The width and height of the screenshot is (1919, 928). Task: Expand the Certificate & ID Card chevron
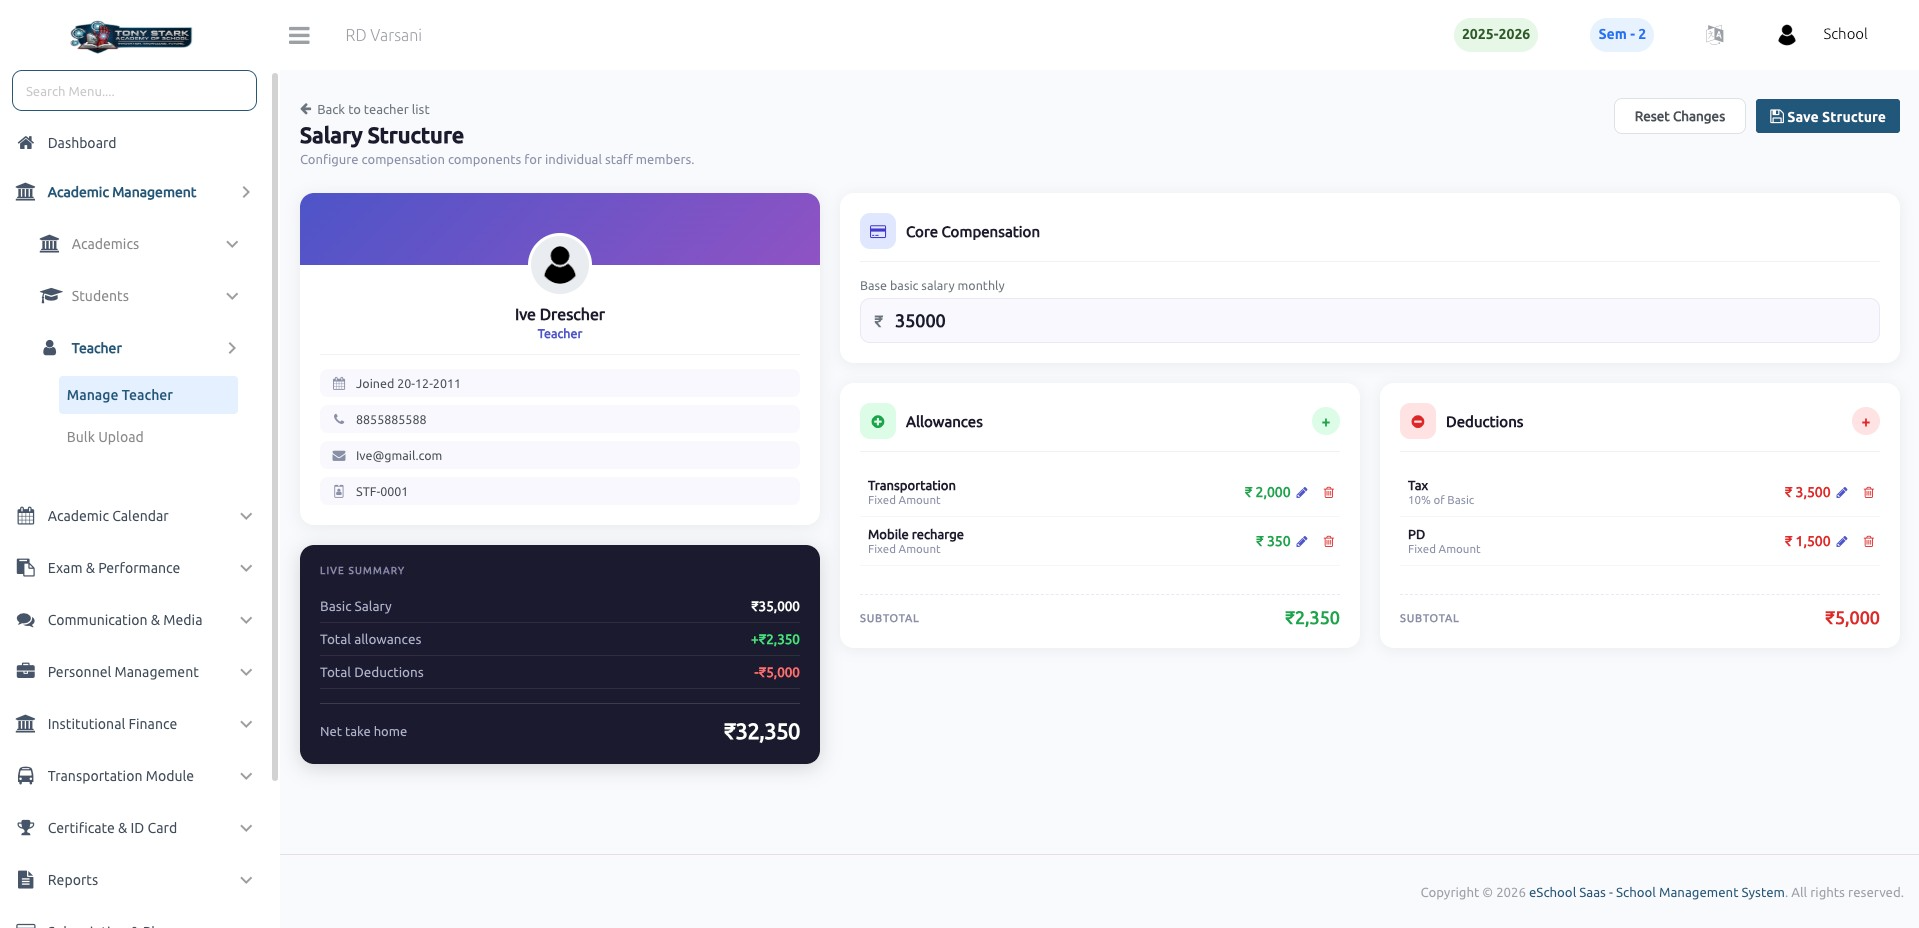tap(246, 828)
